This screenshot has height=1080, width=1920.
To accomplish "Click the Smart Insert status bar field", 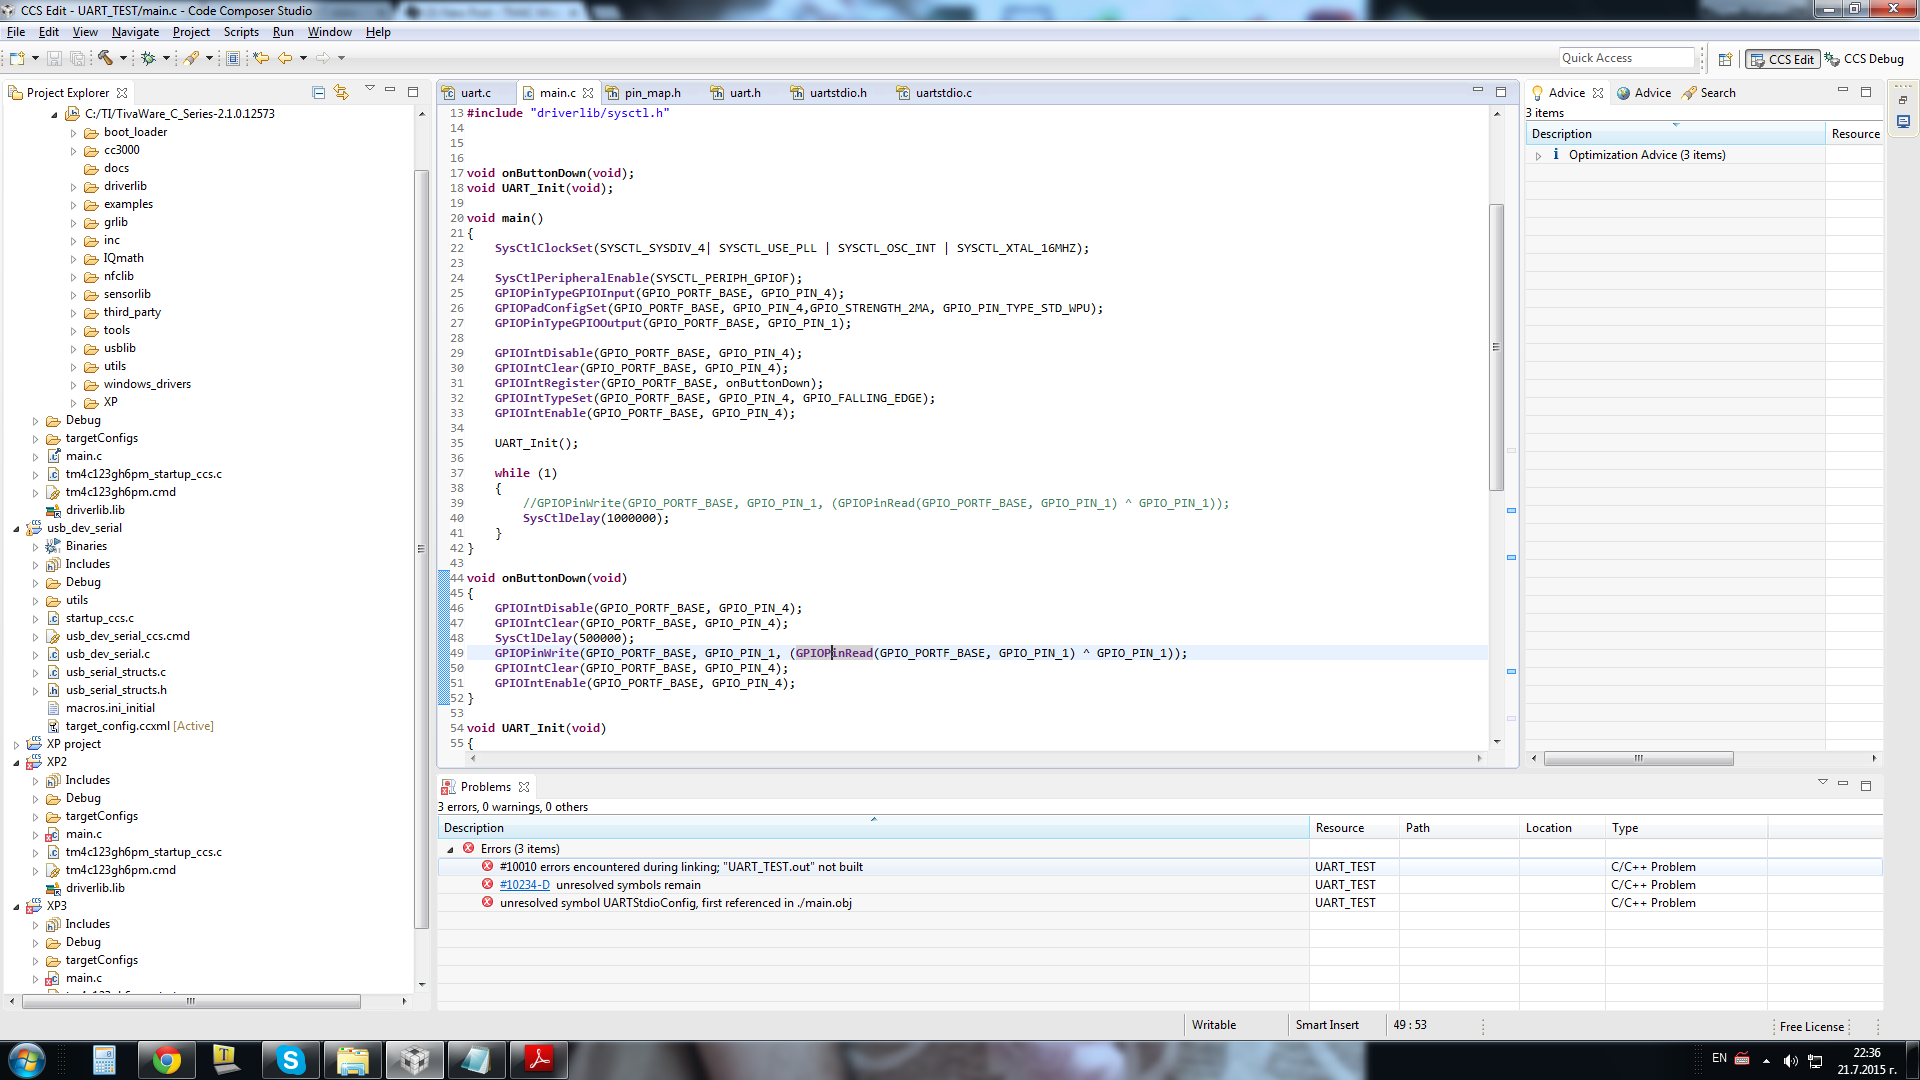I will click(1327, 1025).
